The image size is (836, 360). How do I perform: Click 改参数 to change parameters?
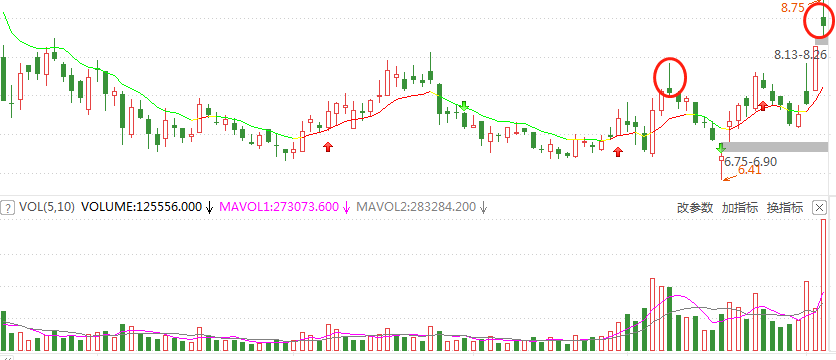pyautogui.click(x=695, y=207)
